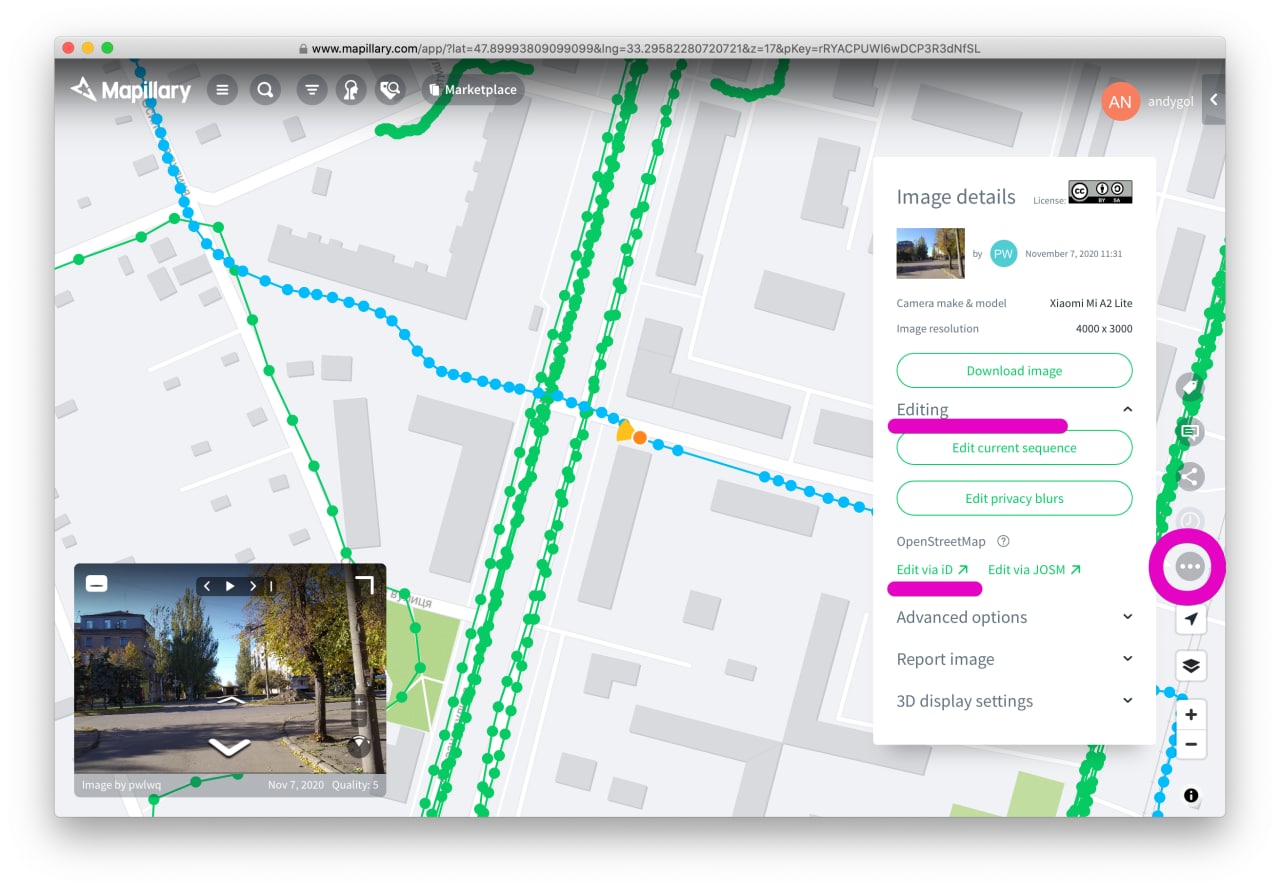Image resolution: width=1280 pixels, height=889 pixels.
Task: Click the Mapillary logo
Action: [131, 90]
